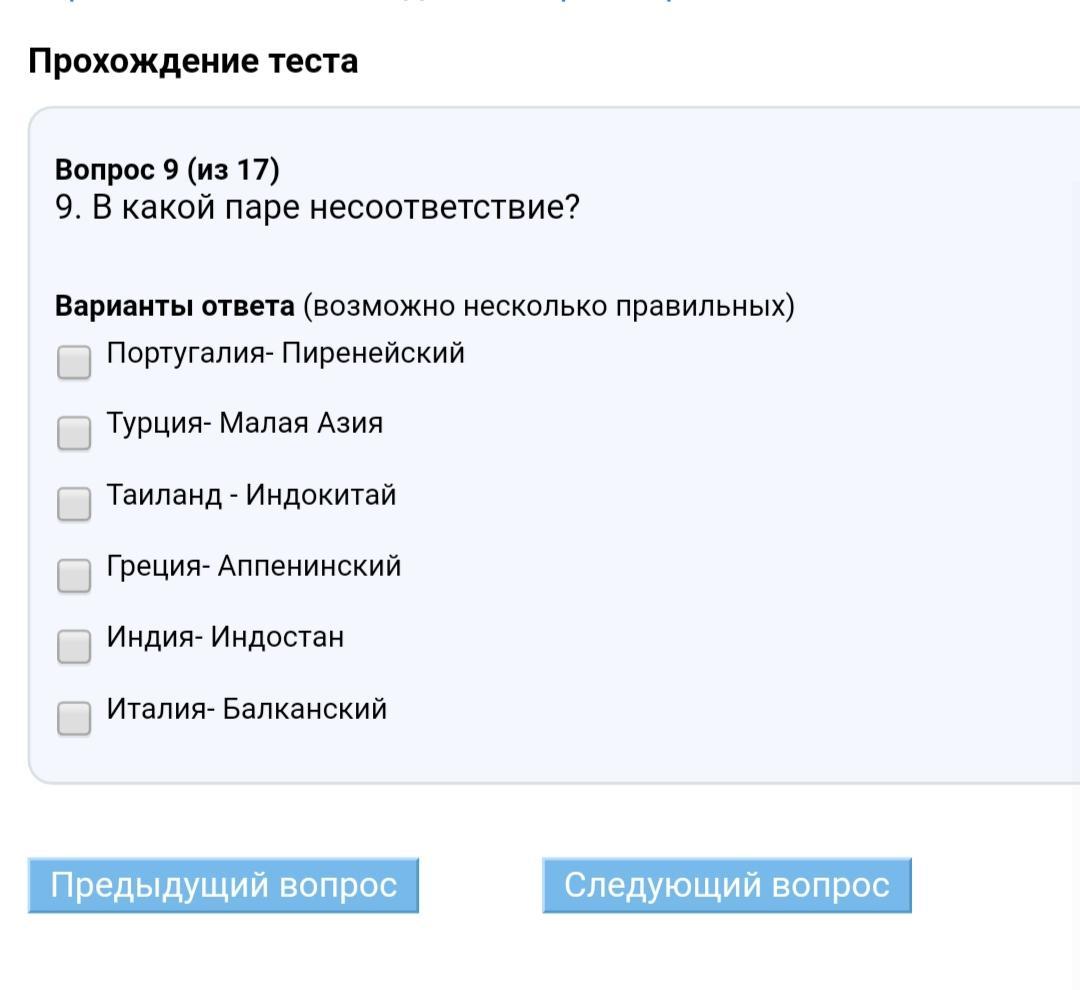Click the "Вопрос 9 (из 17)" counter
This screenshot has width=1080, height=990.
tap(167, 170)
